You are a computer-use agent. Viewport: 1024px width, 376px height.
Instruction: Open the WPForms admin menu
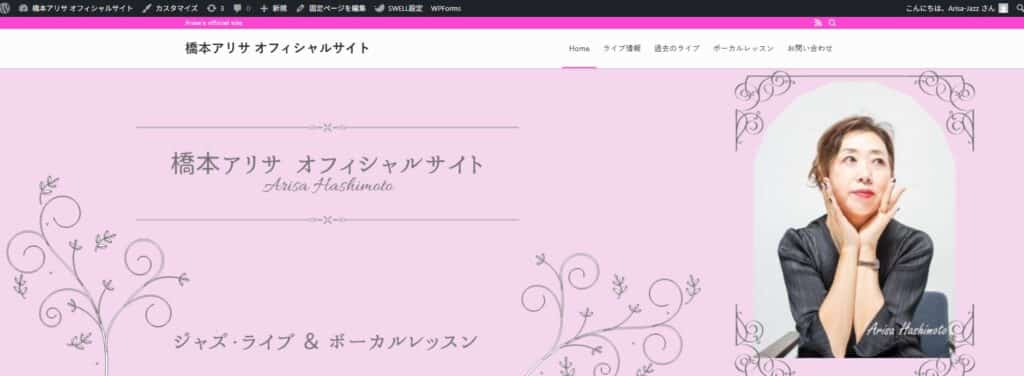coord(445,8)
